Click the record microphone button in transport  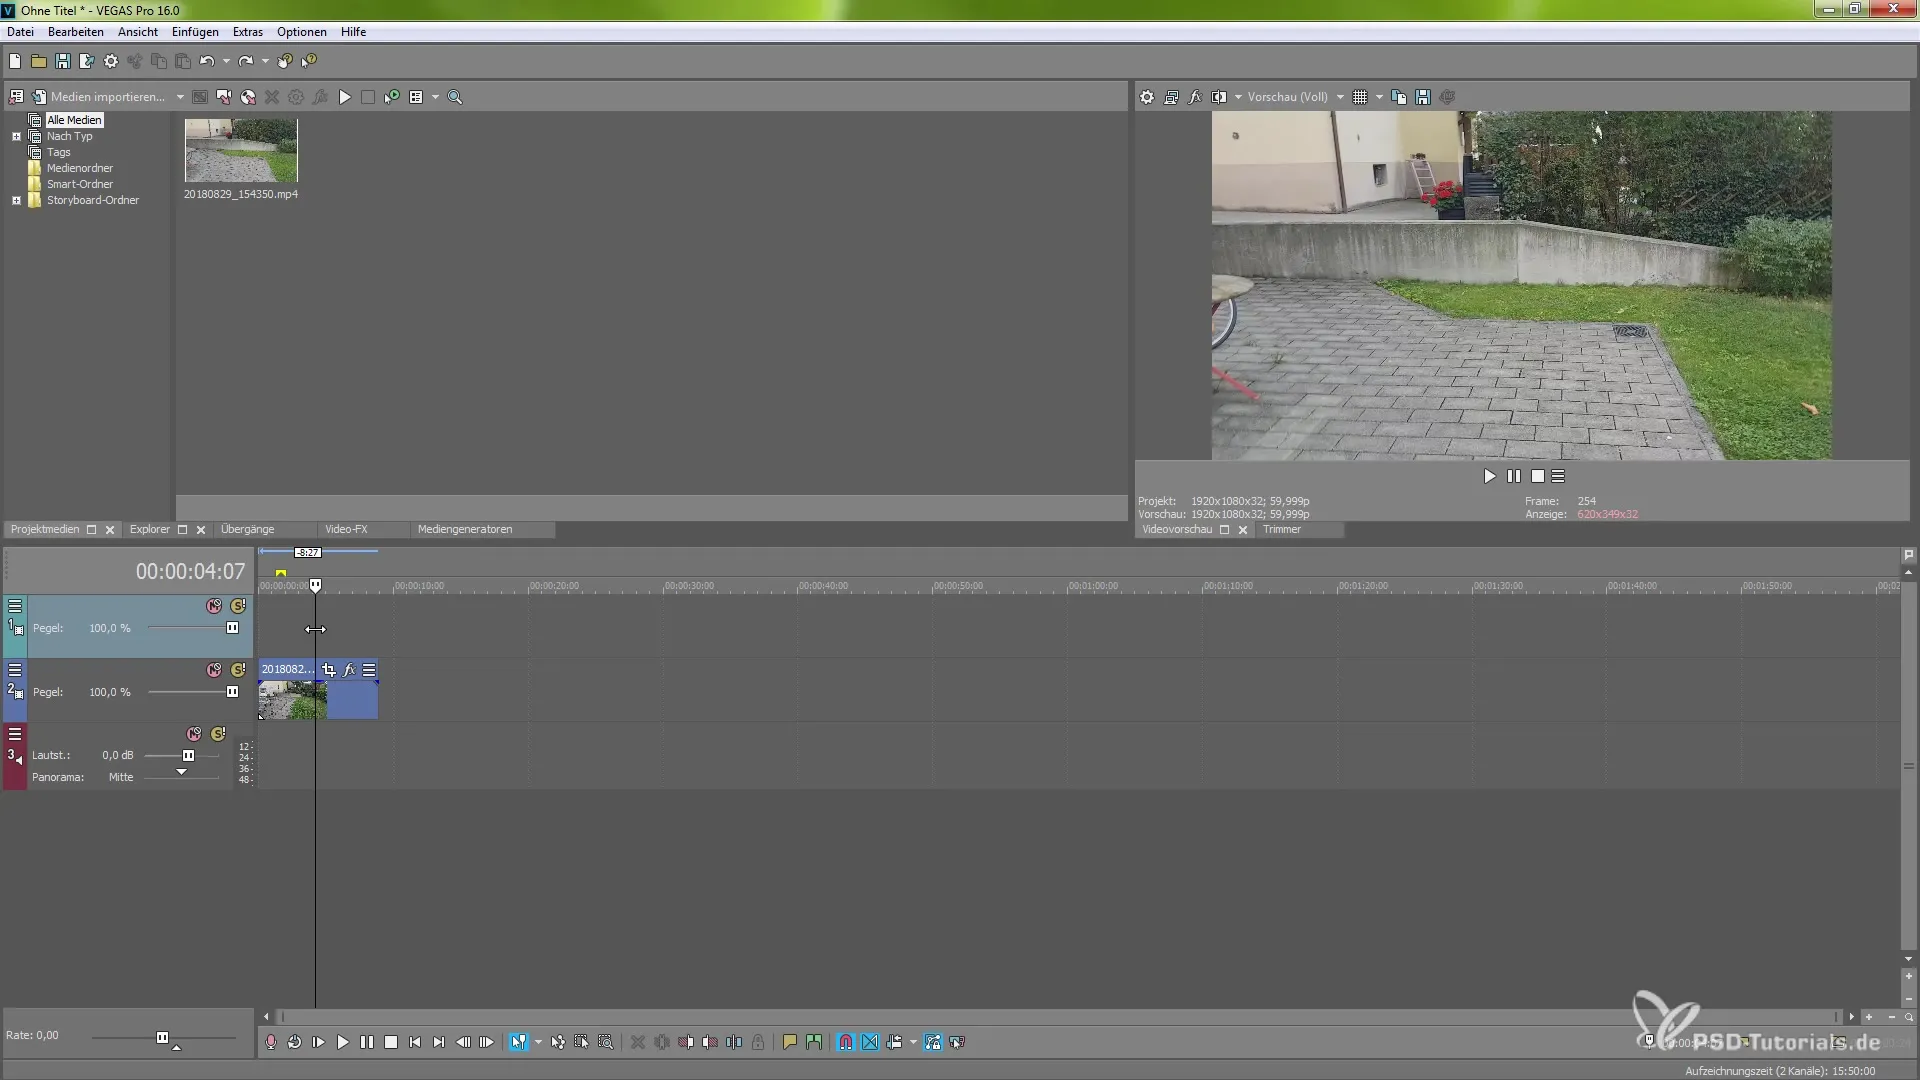coord(271,1042)
